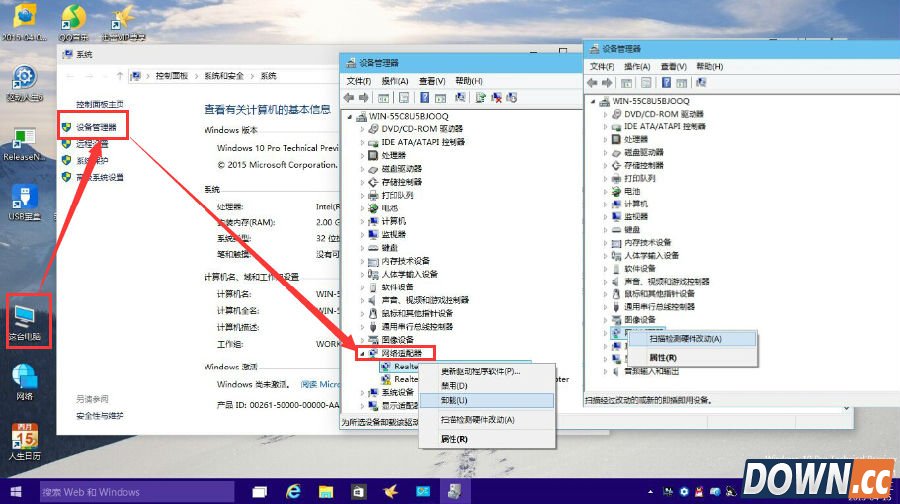This screenshot has height=504, width=900.
Task: Open File Explorer from taskbar
Action: coord(326,492)
